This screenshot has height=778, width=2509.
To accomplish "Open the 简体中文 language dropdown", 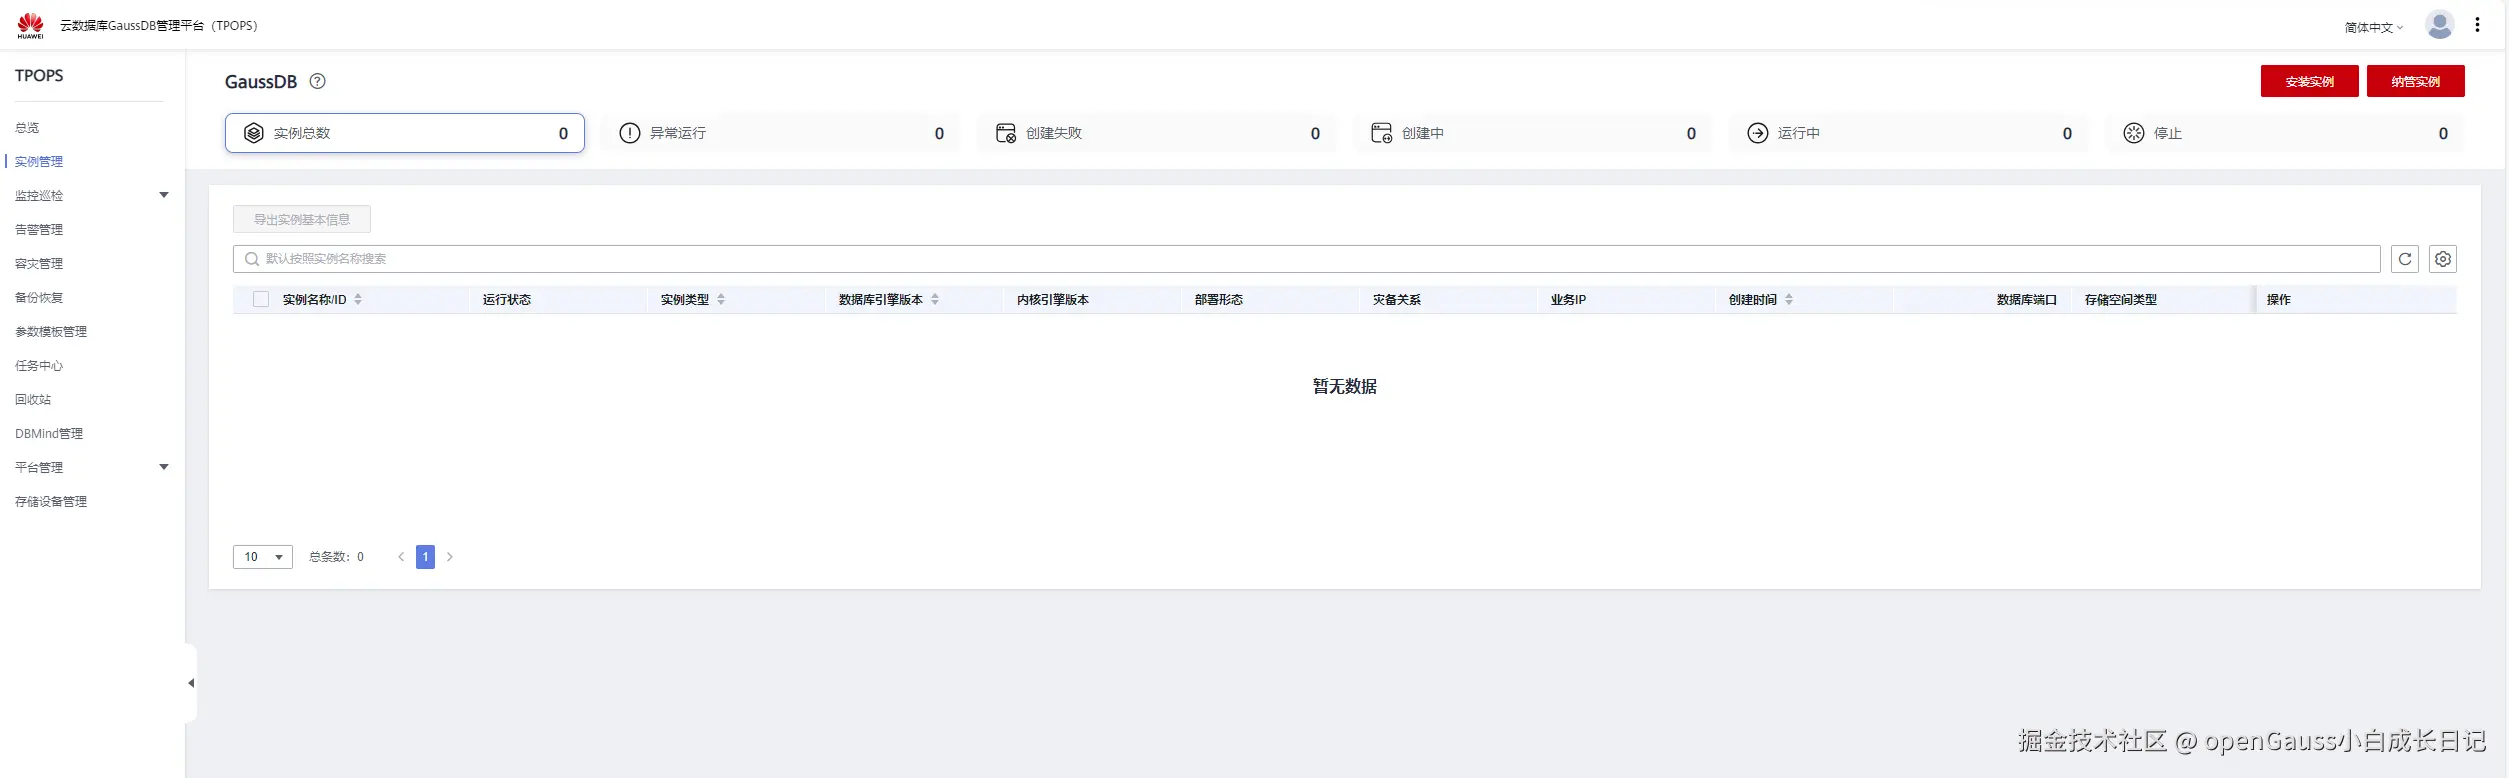I will tap(2374, 27).
